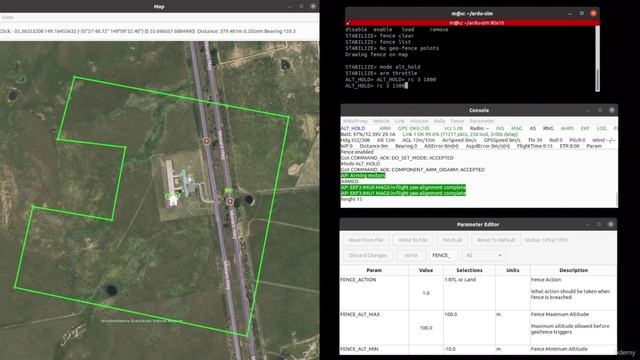
Task: Click the FlightTime readout in Console
Action: pyautogui.click(x=534, y=146)
